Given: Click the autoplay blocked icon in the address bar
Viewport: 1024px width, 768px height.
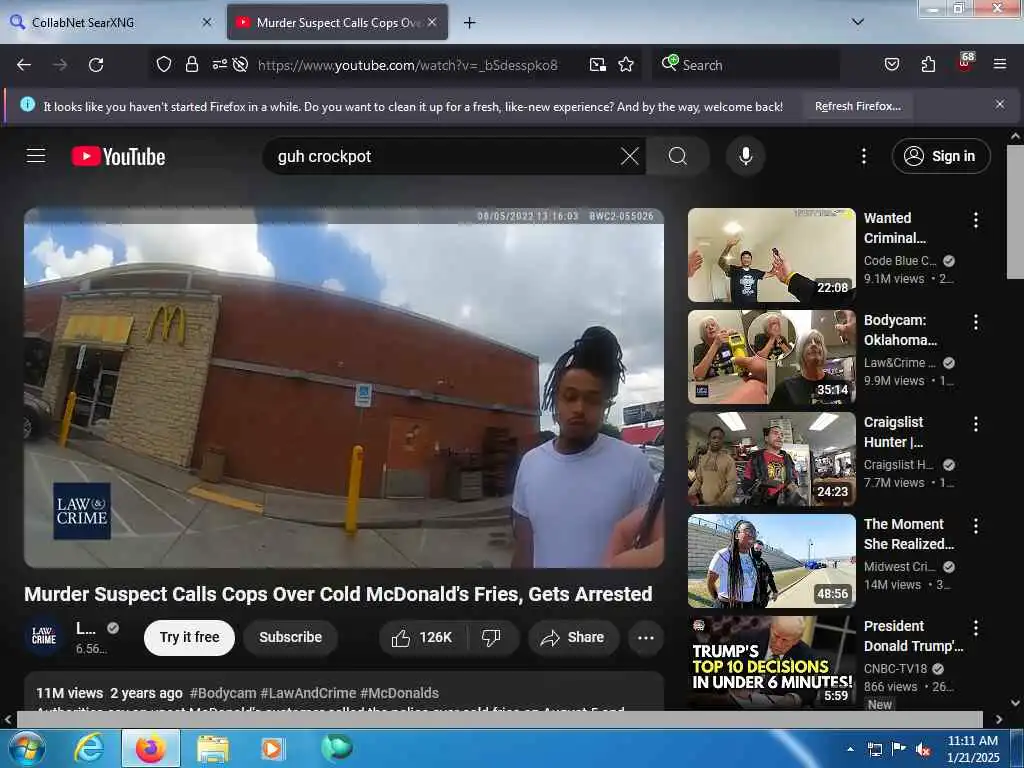Looking at the screenshot, I should 240,65.
